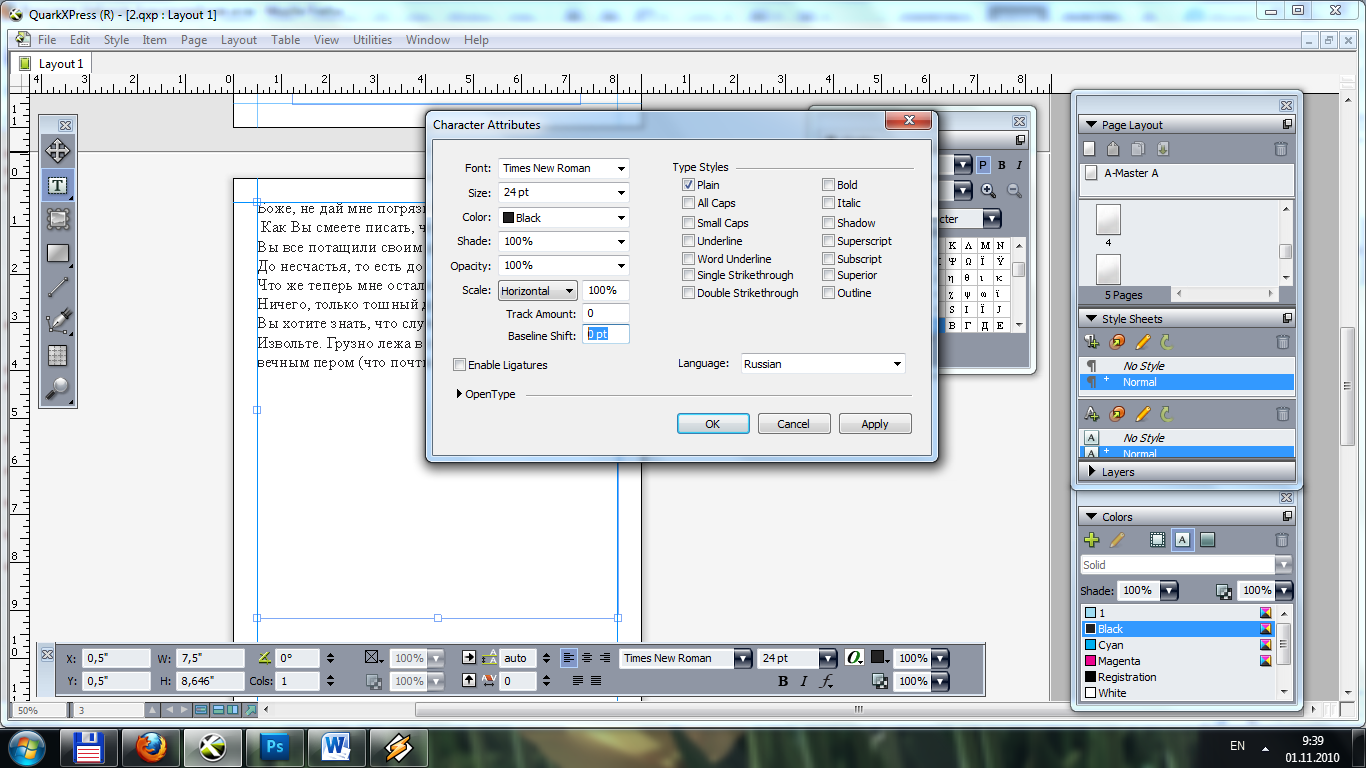The image size is (1366, 768).
Task: Click the Edit Color pencil icon
Action: (1117, 540)
